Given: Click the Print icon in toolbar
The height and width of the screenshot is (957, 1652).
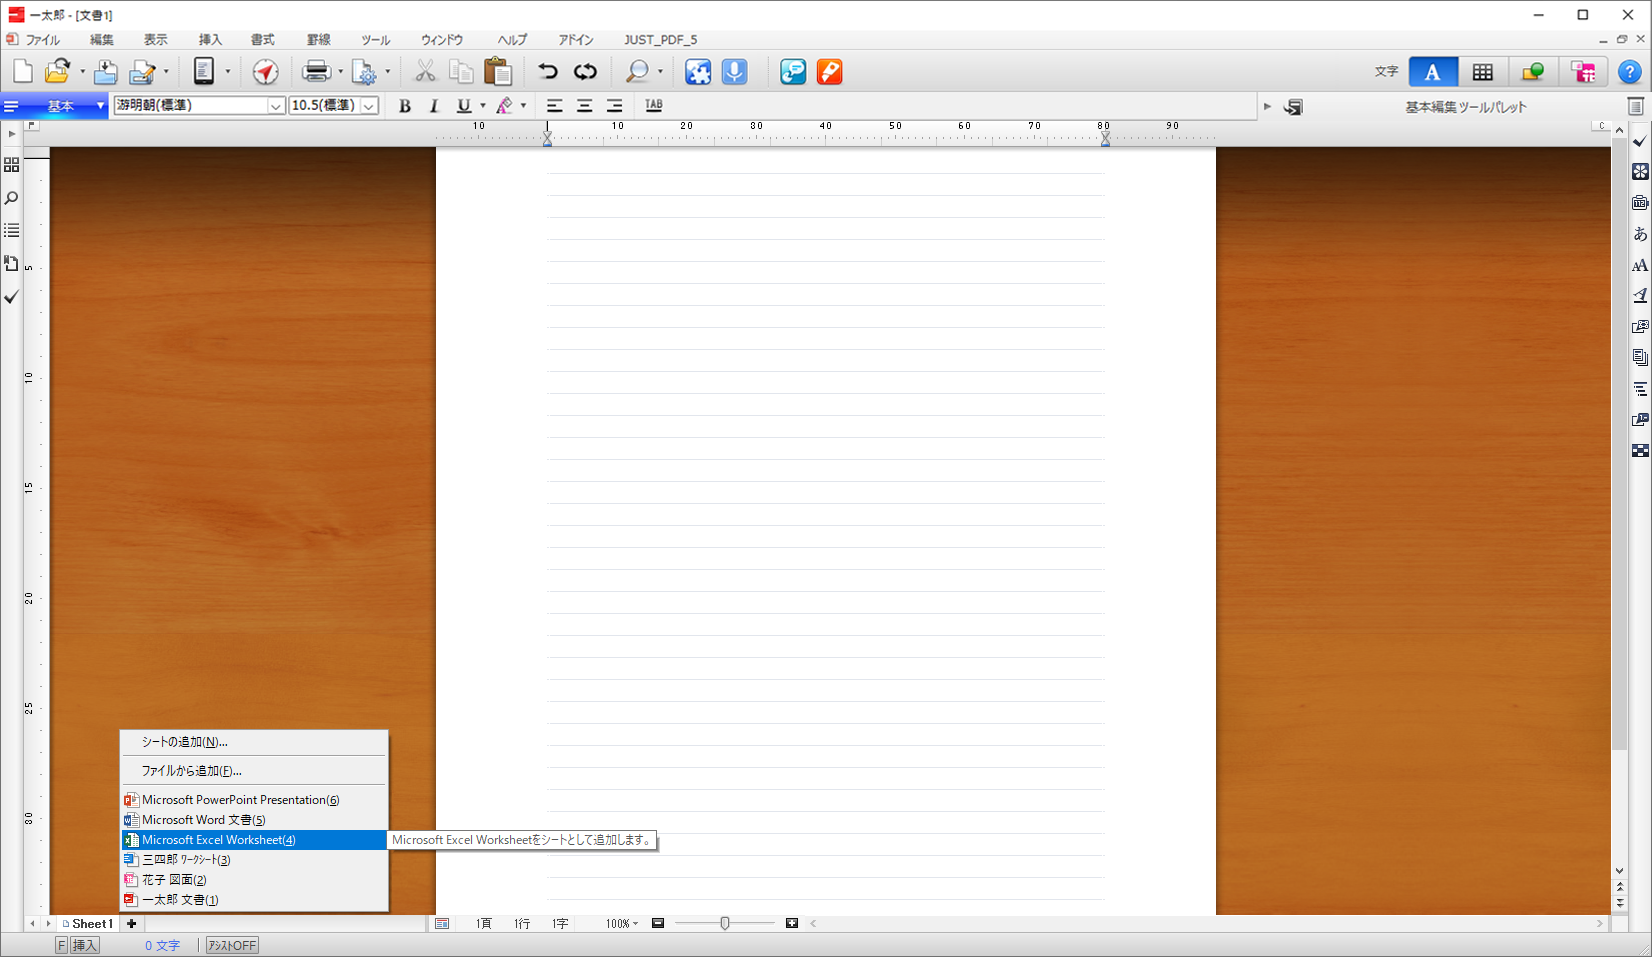Looking at the screenshot, I should 316,72.
